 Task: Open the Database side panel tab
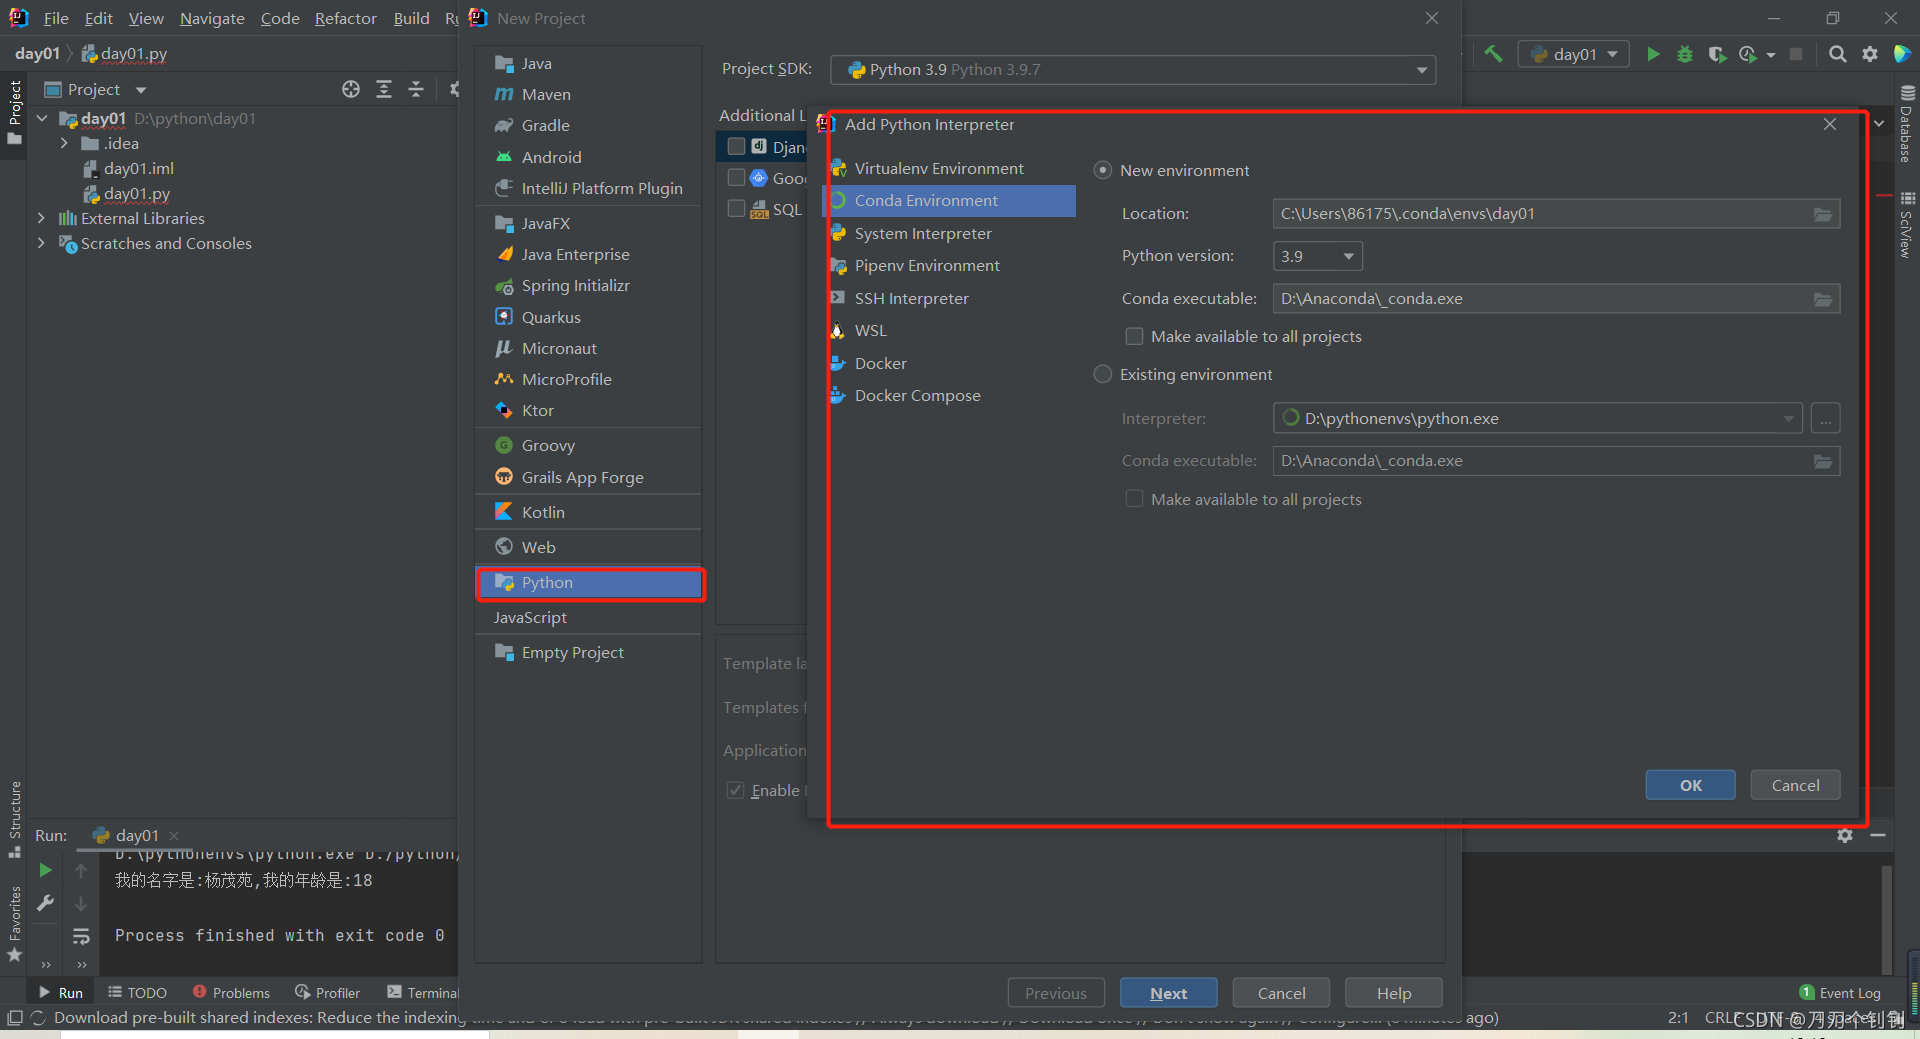coord(1907,125)
